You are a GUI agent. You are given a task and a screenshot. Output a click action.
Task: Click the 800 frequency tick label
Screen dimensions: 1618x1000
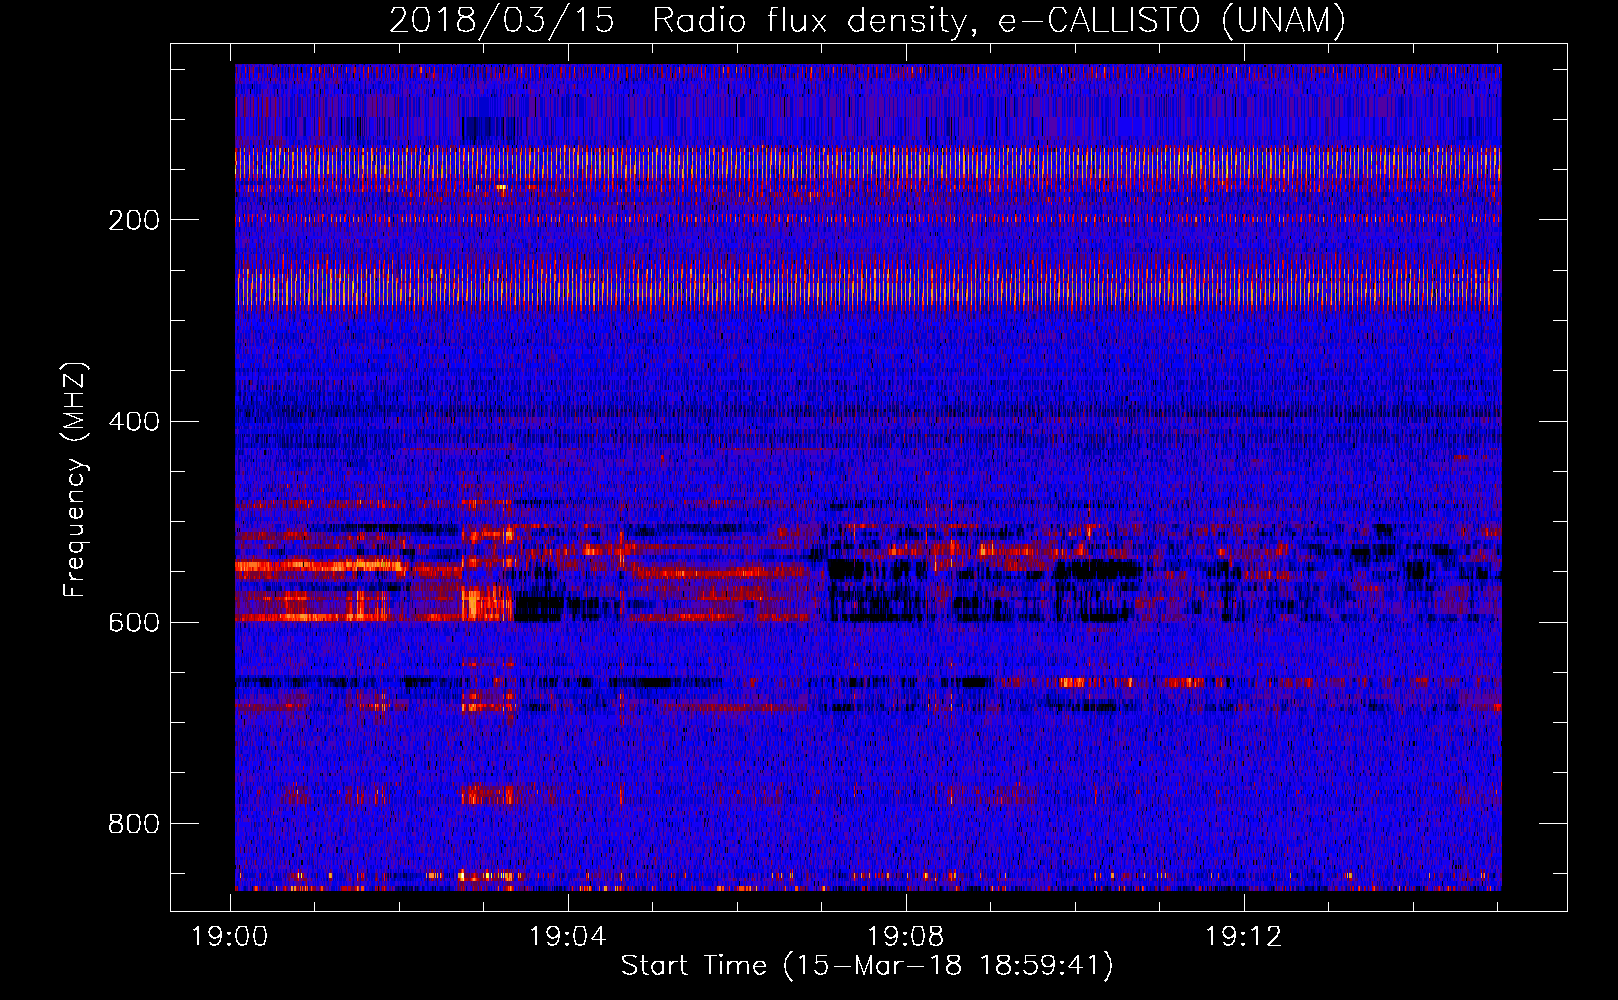(x=134, y=824)
